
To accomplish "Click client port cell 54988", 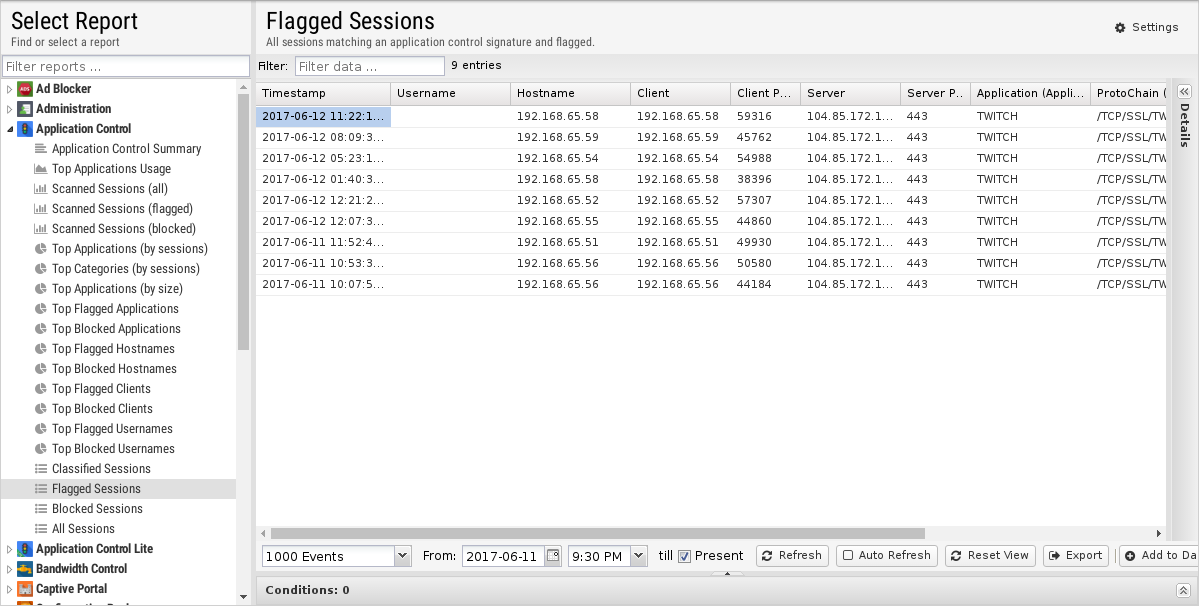I will pos(765,158).
